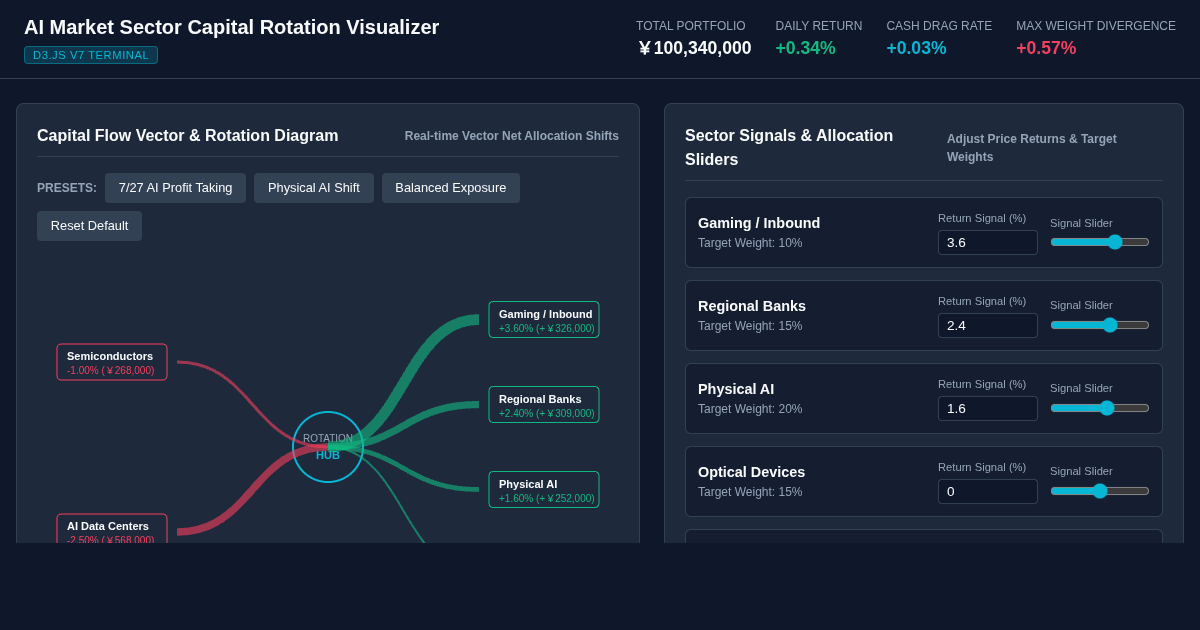Select the Balanced Exposure preset
Image resolution: width=1200 pixels, height=630 pixels.
451,188
